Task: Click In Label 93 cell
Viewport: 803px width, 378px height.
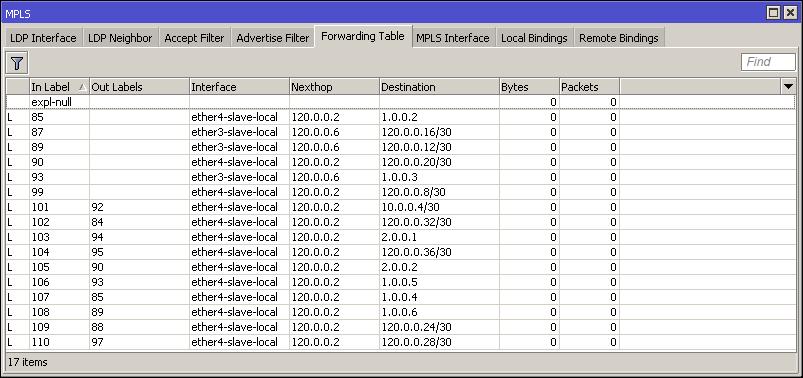Action: 59,177
